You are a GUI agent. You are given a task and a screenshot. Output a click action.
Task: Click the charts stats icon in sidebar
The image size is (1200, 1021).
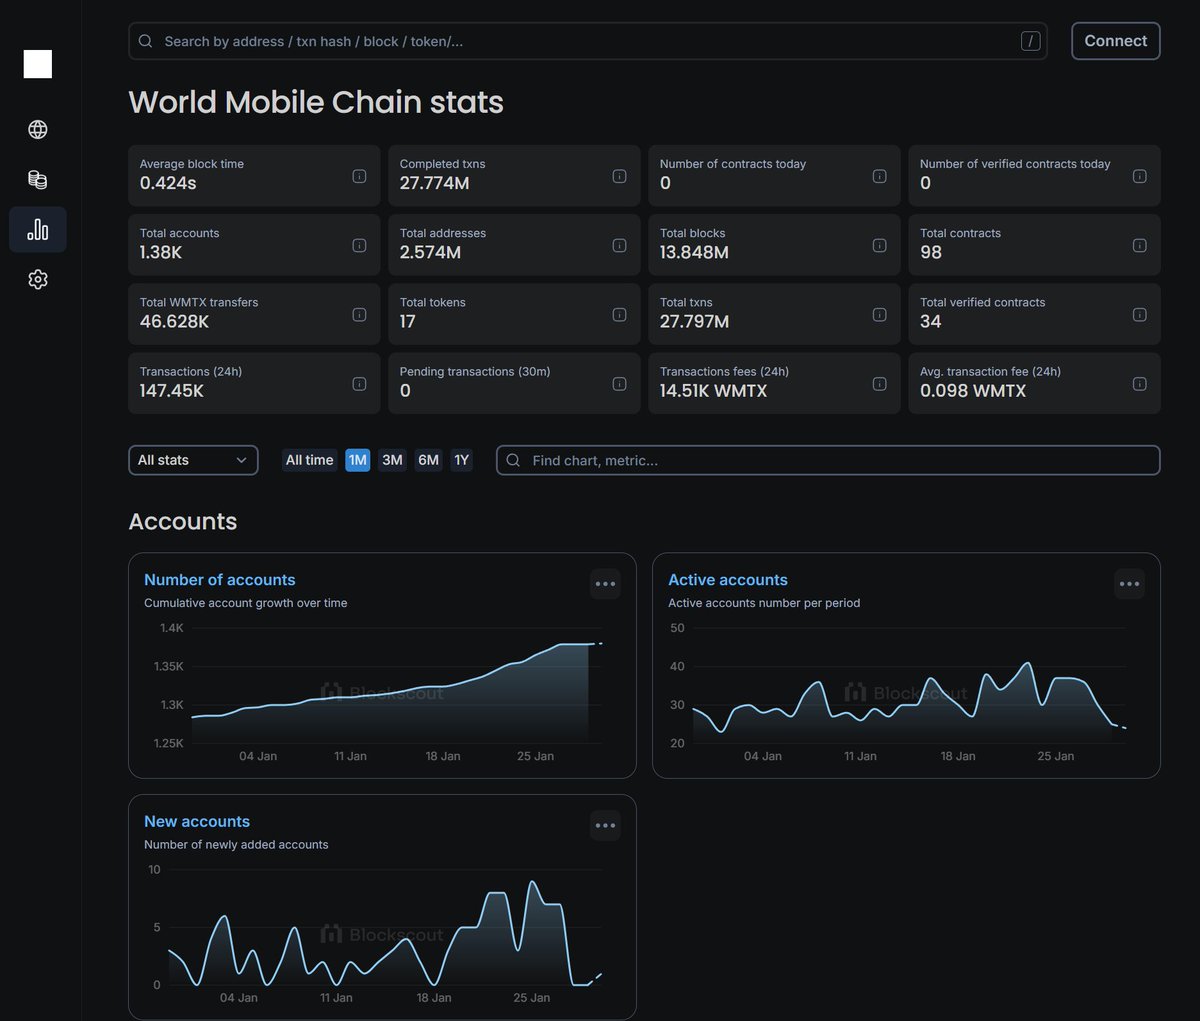pos(37,229)
